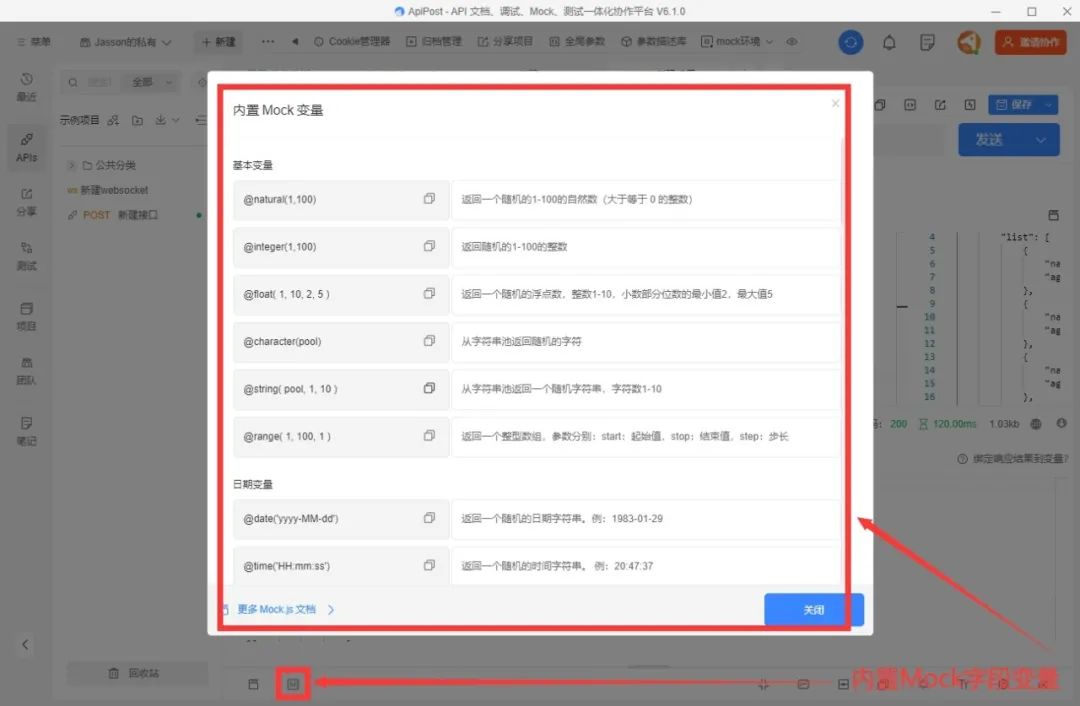The width and height of the screenshot is (1080, 706).
Task: Toggle the eye icon next to mock环境
Action: coord(792,41)
